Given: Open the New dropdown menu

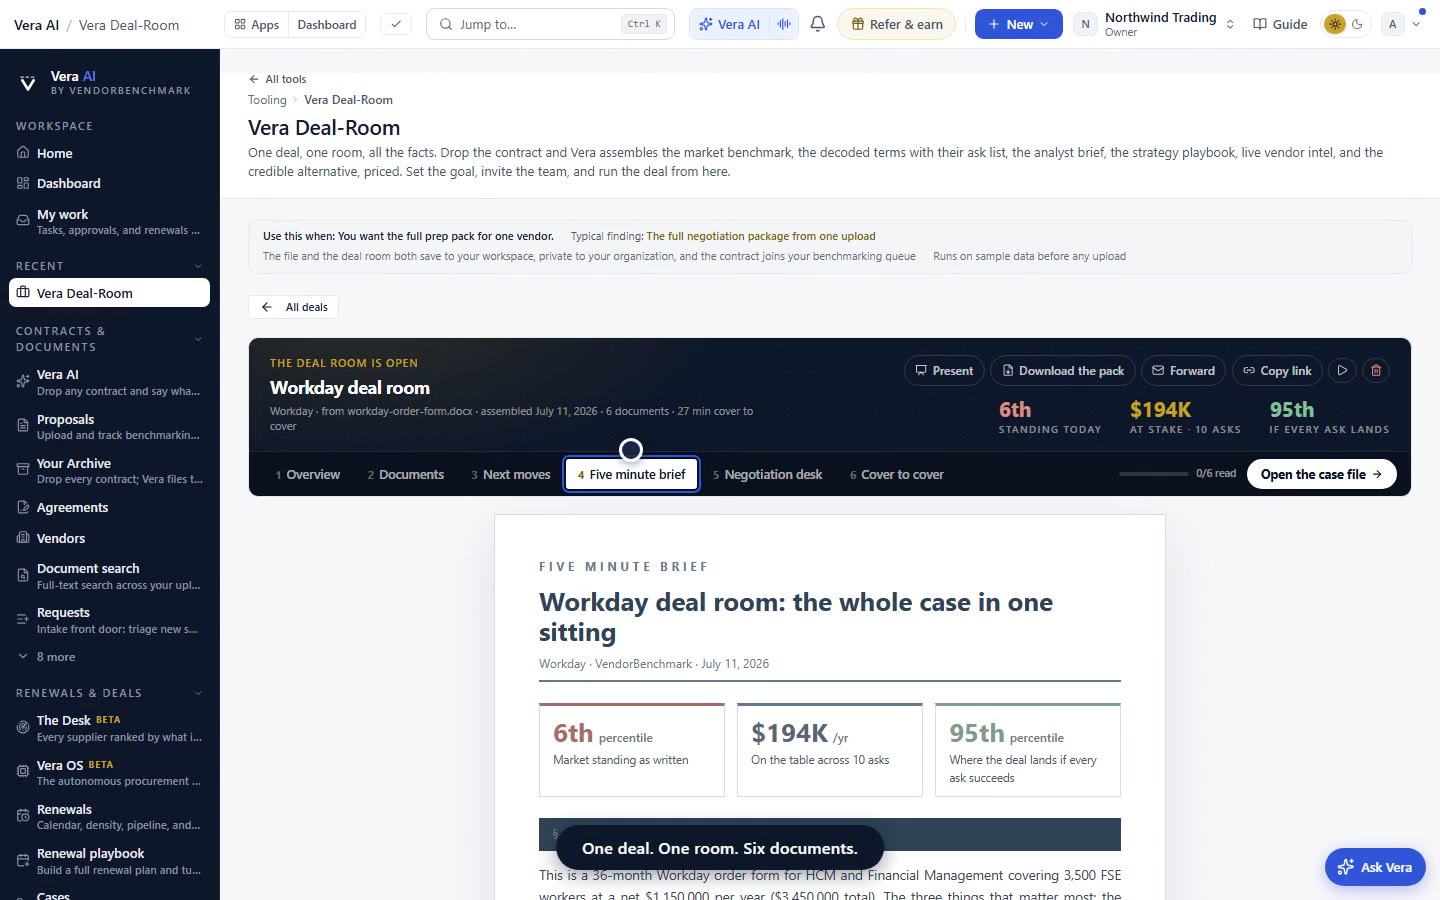Looking at the screenshot, I should click(1018, 24).
